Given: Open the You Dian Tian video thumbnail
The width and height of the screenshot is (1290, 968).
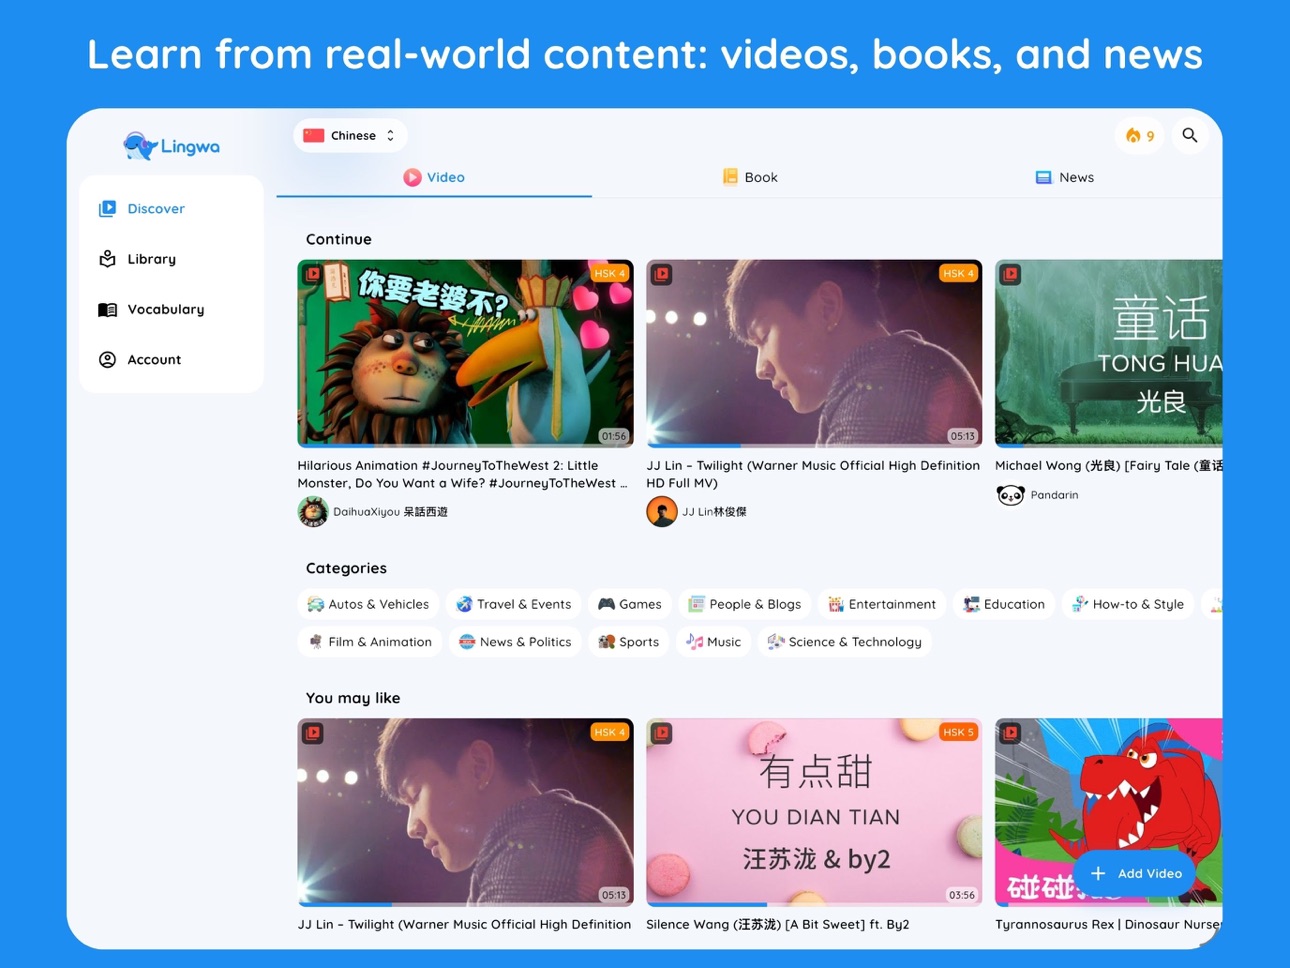Looking at the screenshot, I should tap(814, 812).
